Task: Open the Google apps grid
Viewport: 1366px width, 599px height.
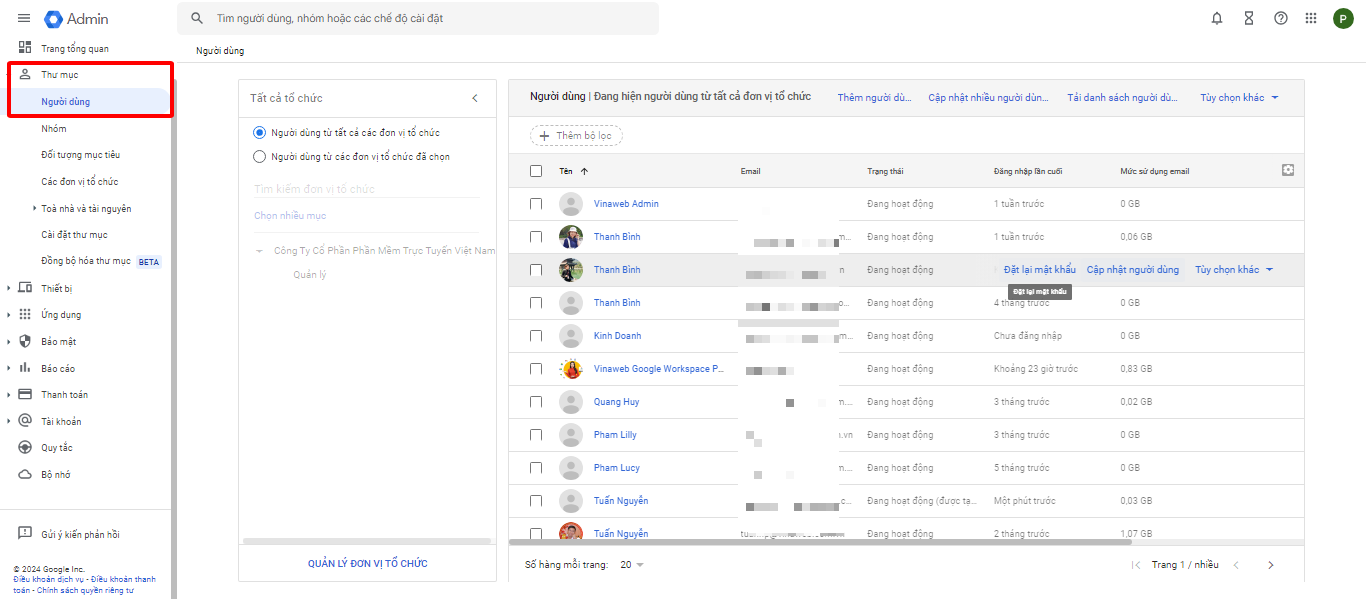Action: tap(1311, 18)
